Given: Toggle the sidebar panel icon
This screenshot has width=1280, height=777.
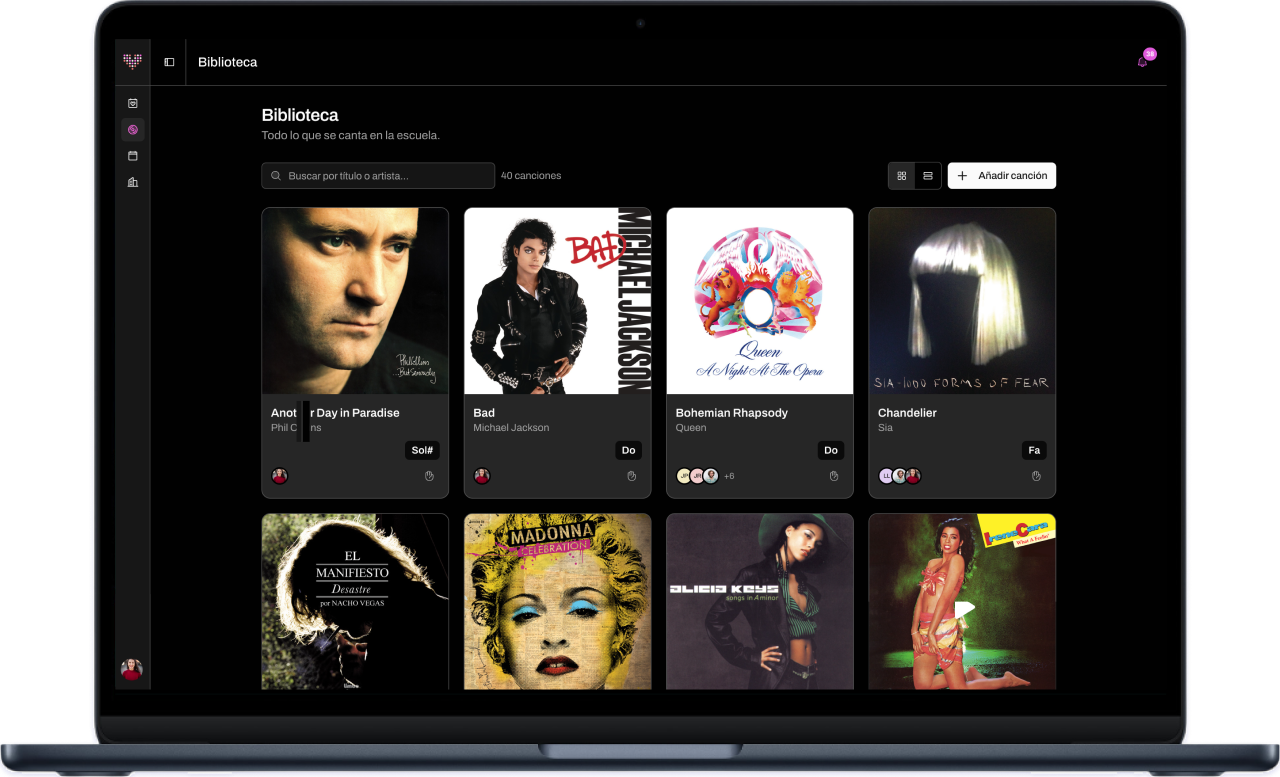Looking at the screenshot, I should pyautogui.click(x=169, y=62).
